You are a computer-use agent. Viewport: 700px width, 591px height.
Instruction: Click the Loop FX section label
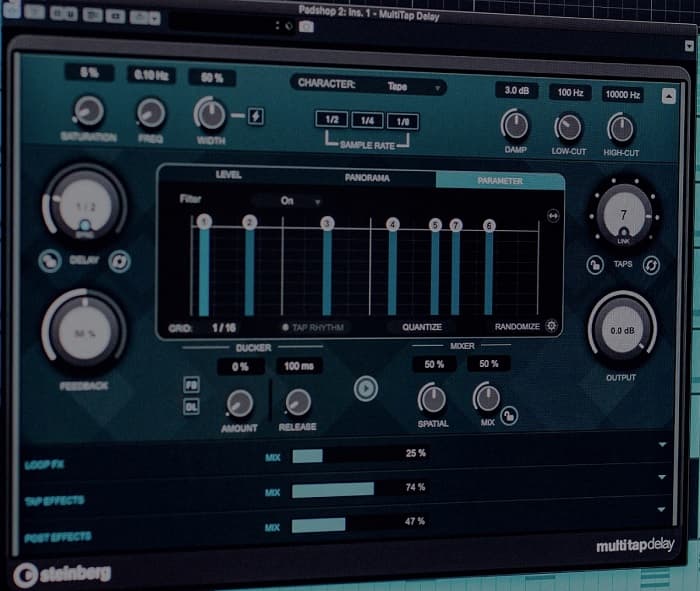[x=44, y=465]
